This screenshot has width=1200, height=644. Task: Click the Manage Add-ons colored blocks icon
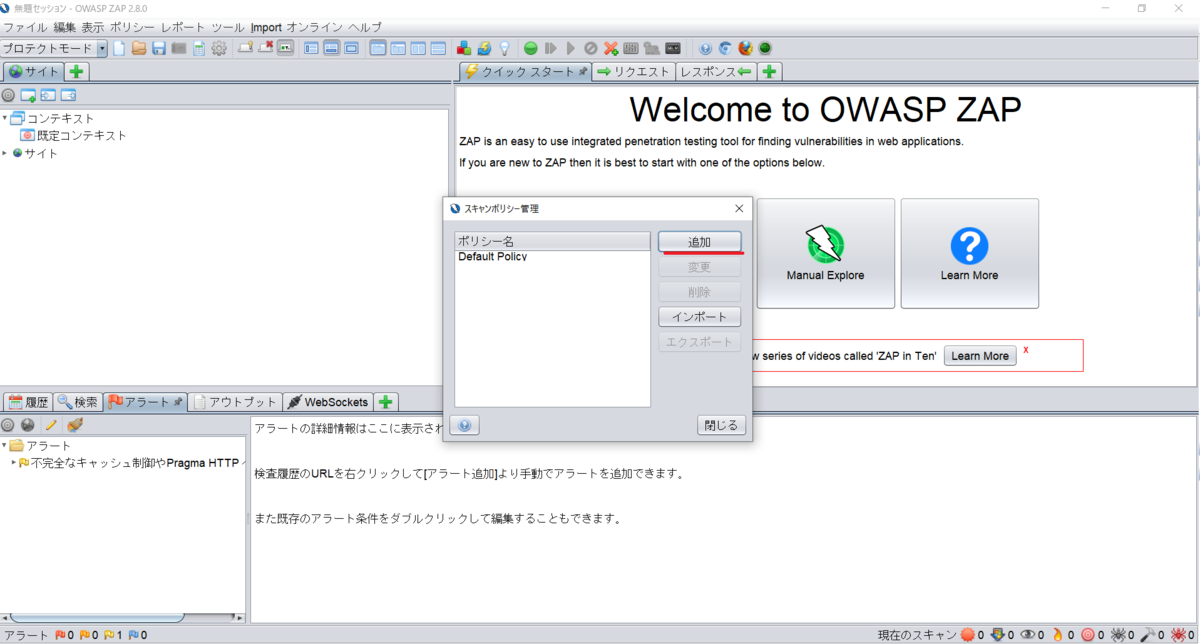[x=464, y=48]
